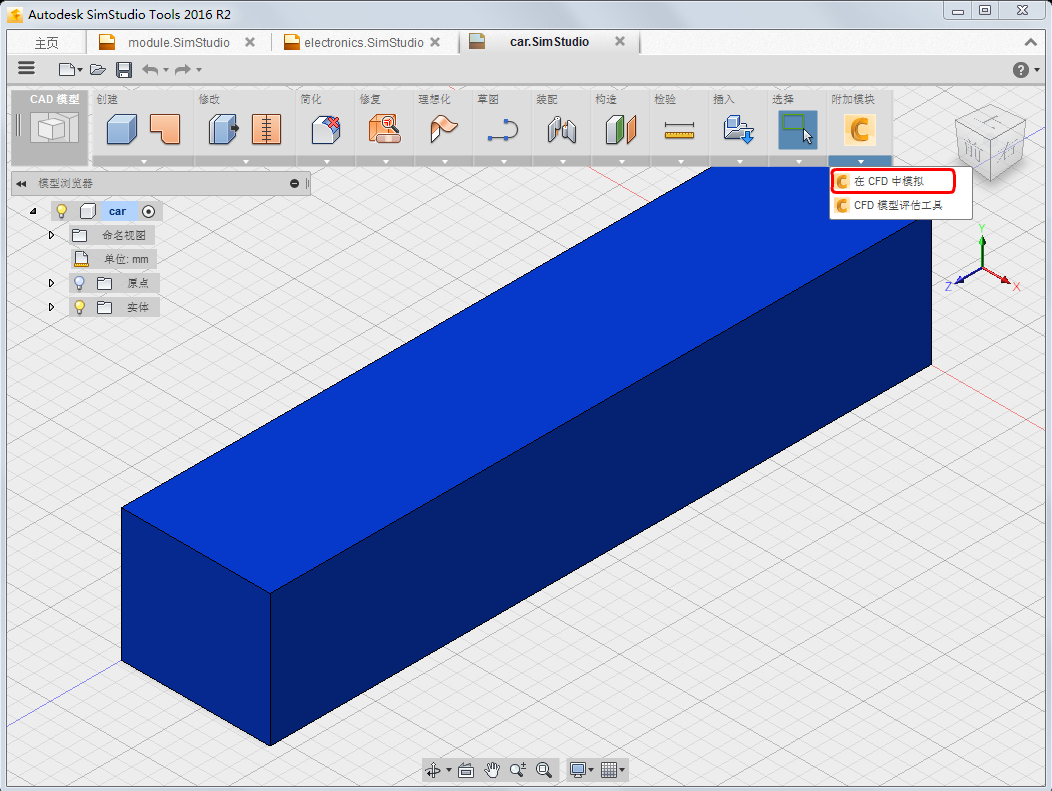
Task: Select the Zoom tool in navigation bar
Action: coord(517,770)
